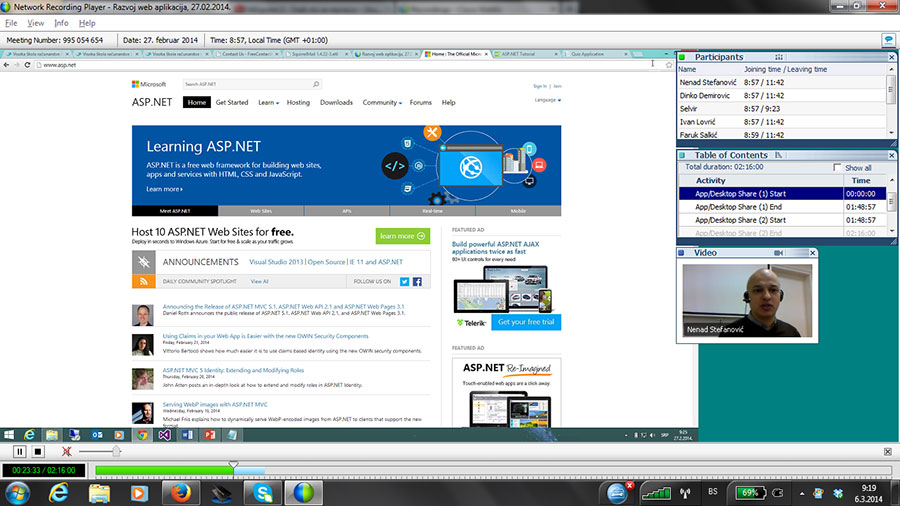
Task: Toggle the muted speaker icon in player controls
Action: (x=67, y=451)
